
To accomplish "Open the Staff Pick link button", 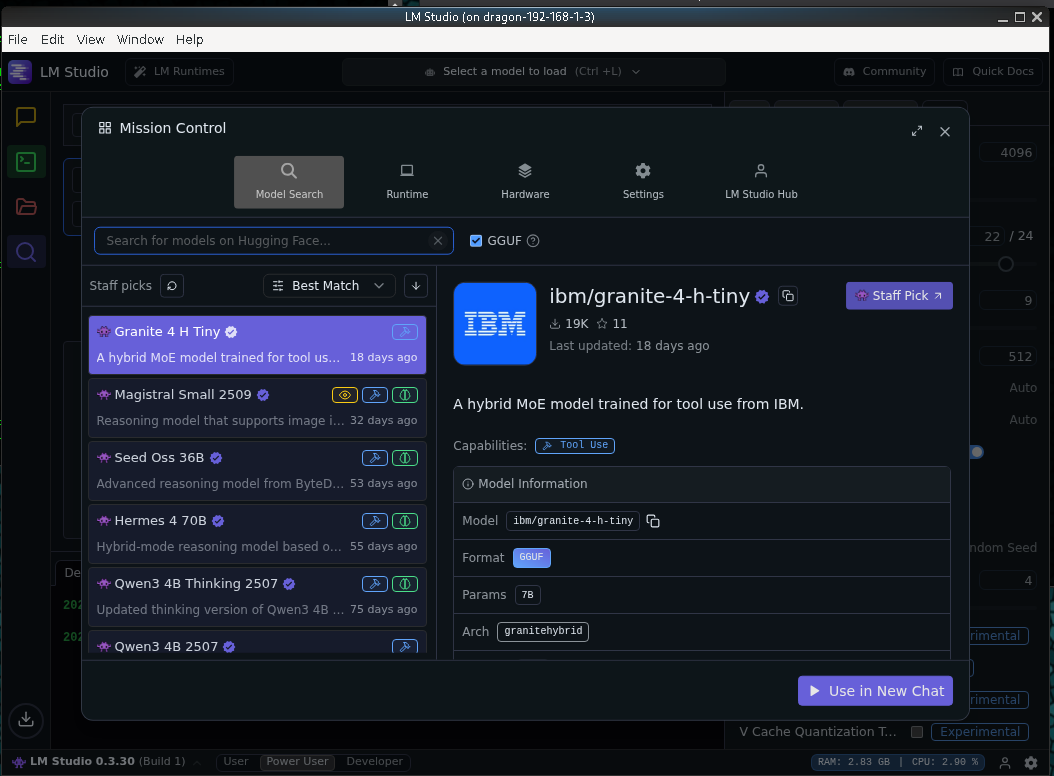I will point(899,296).
